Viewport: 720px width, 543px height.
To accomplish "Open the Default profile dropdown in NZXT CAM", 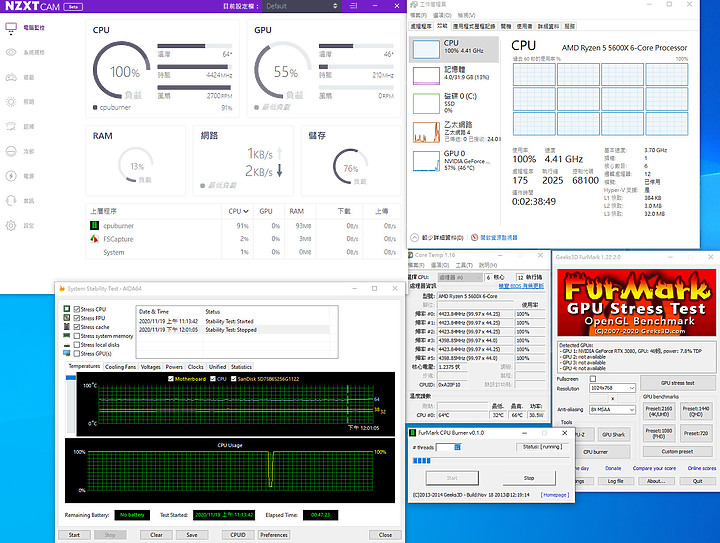I will tap(302, 6).
